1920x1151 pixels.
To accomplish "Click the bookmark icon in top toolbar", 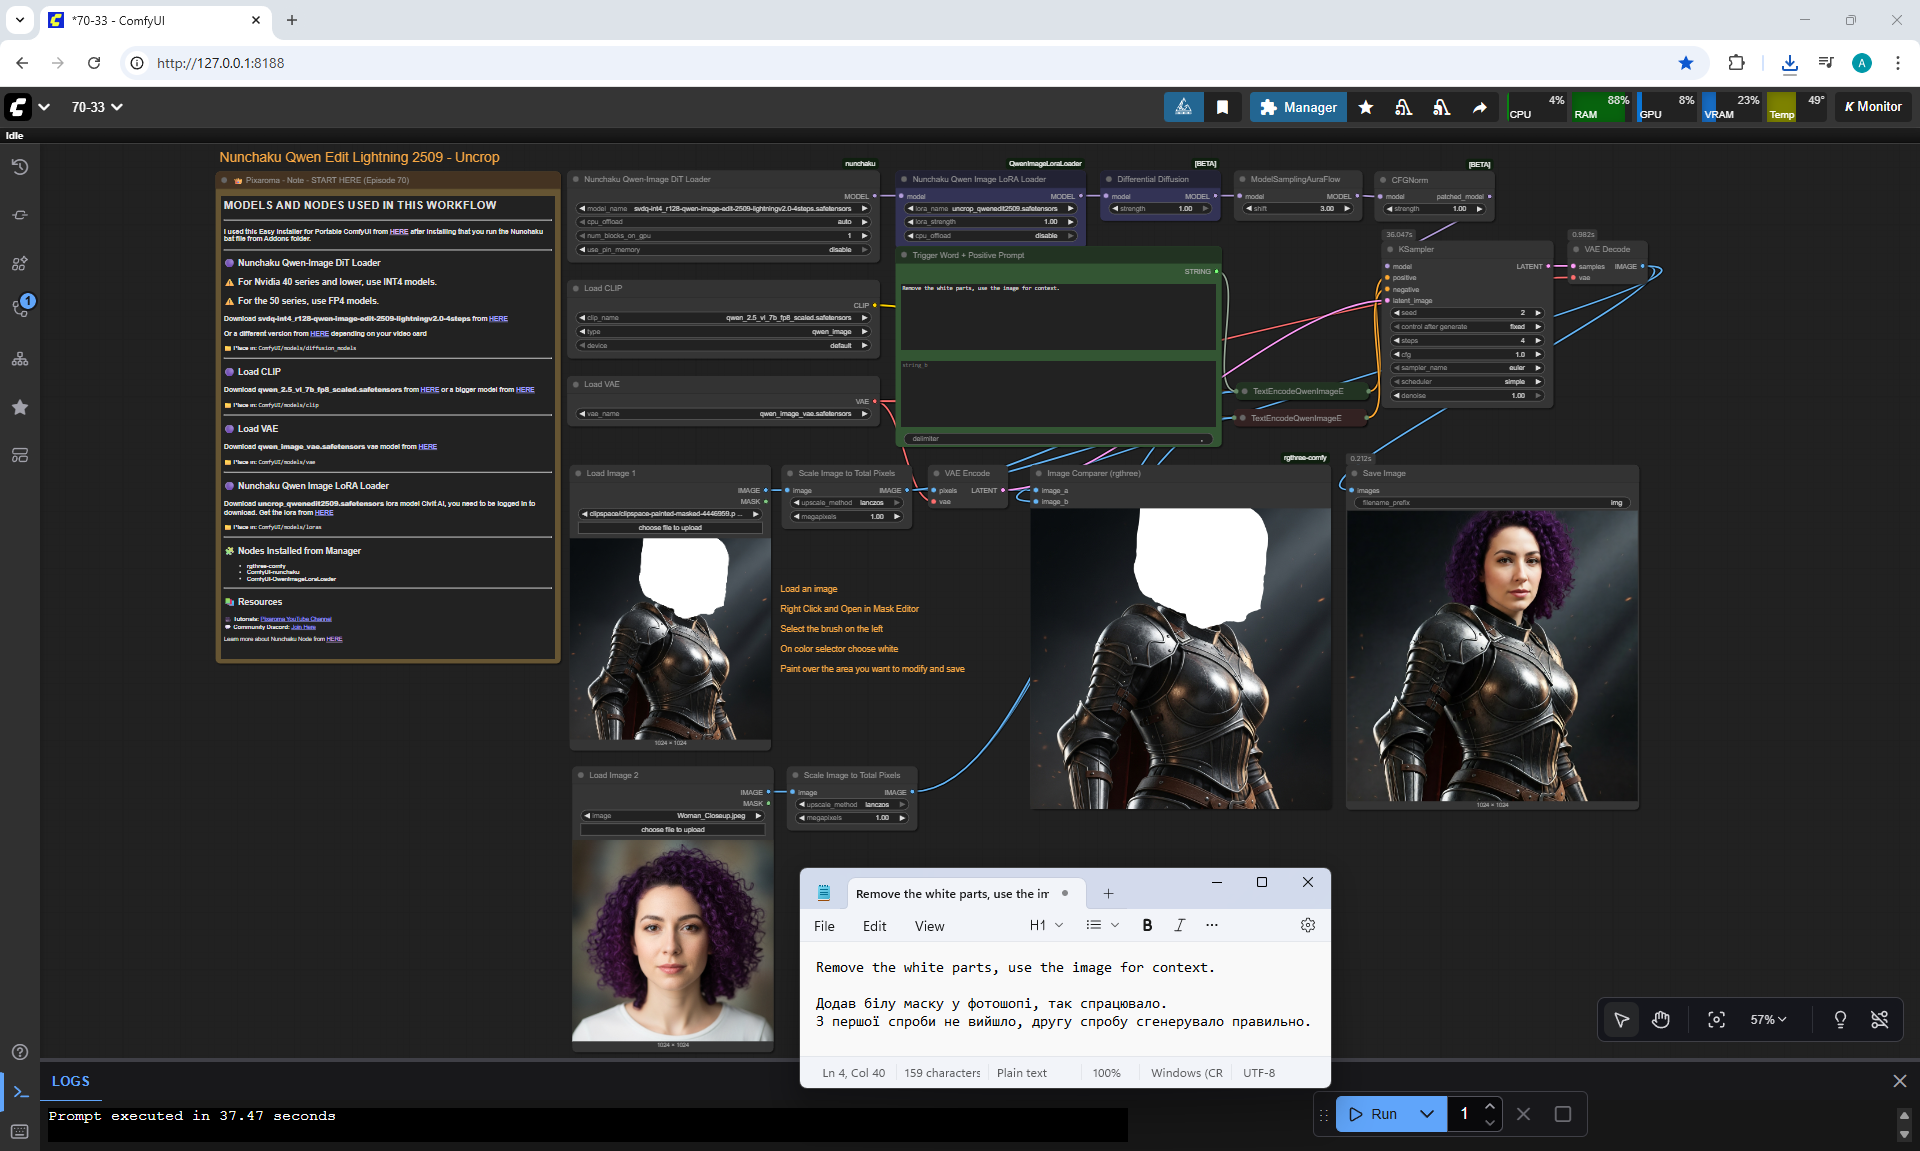I will [x=1222, y=107].
